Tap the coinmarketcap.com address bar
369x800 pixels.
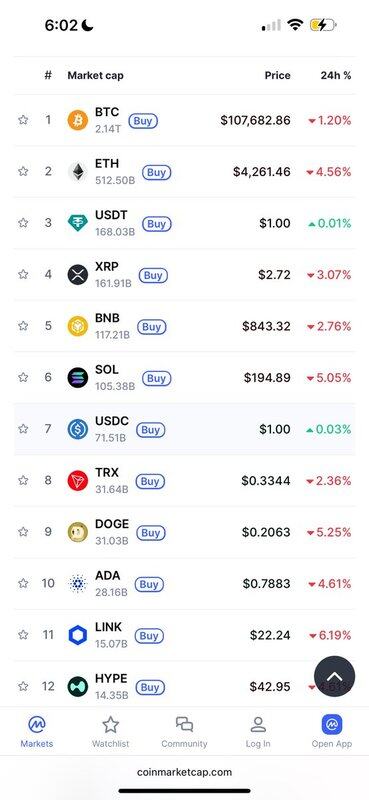pyautogui.click(x=184, y=772)
